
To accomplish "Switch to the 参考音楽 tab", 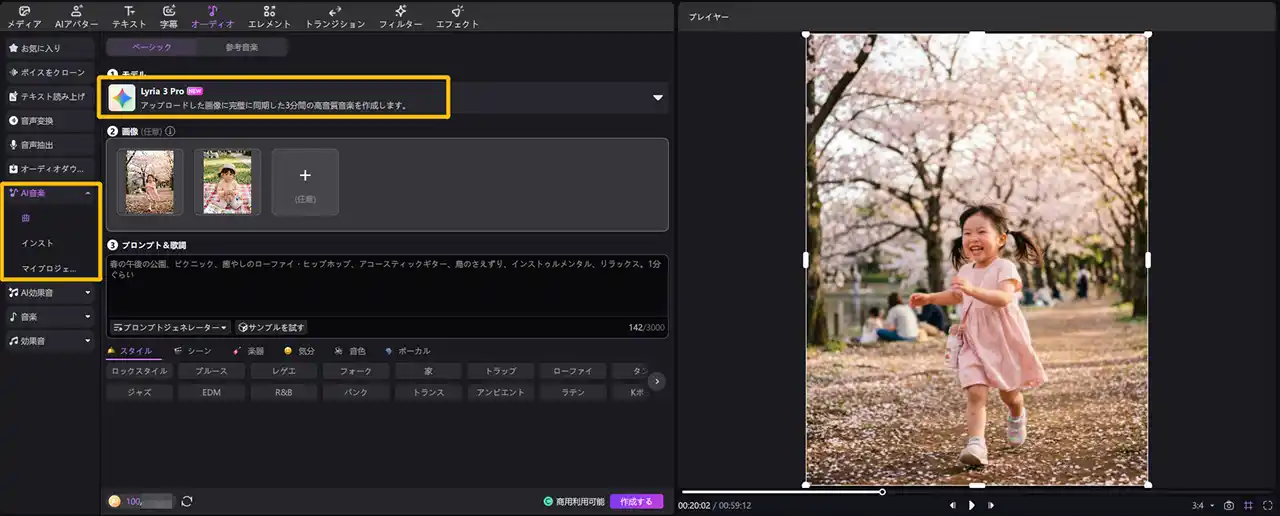I will coord(244,47).
